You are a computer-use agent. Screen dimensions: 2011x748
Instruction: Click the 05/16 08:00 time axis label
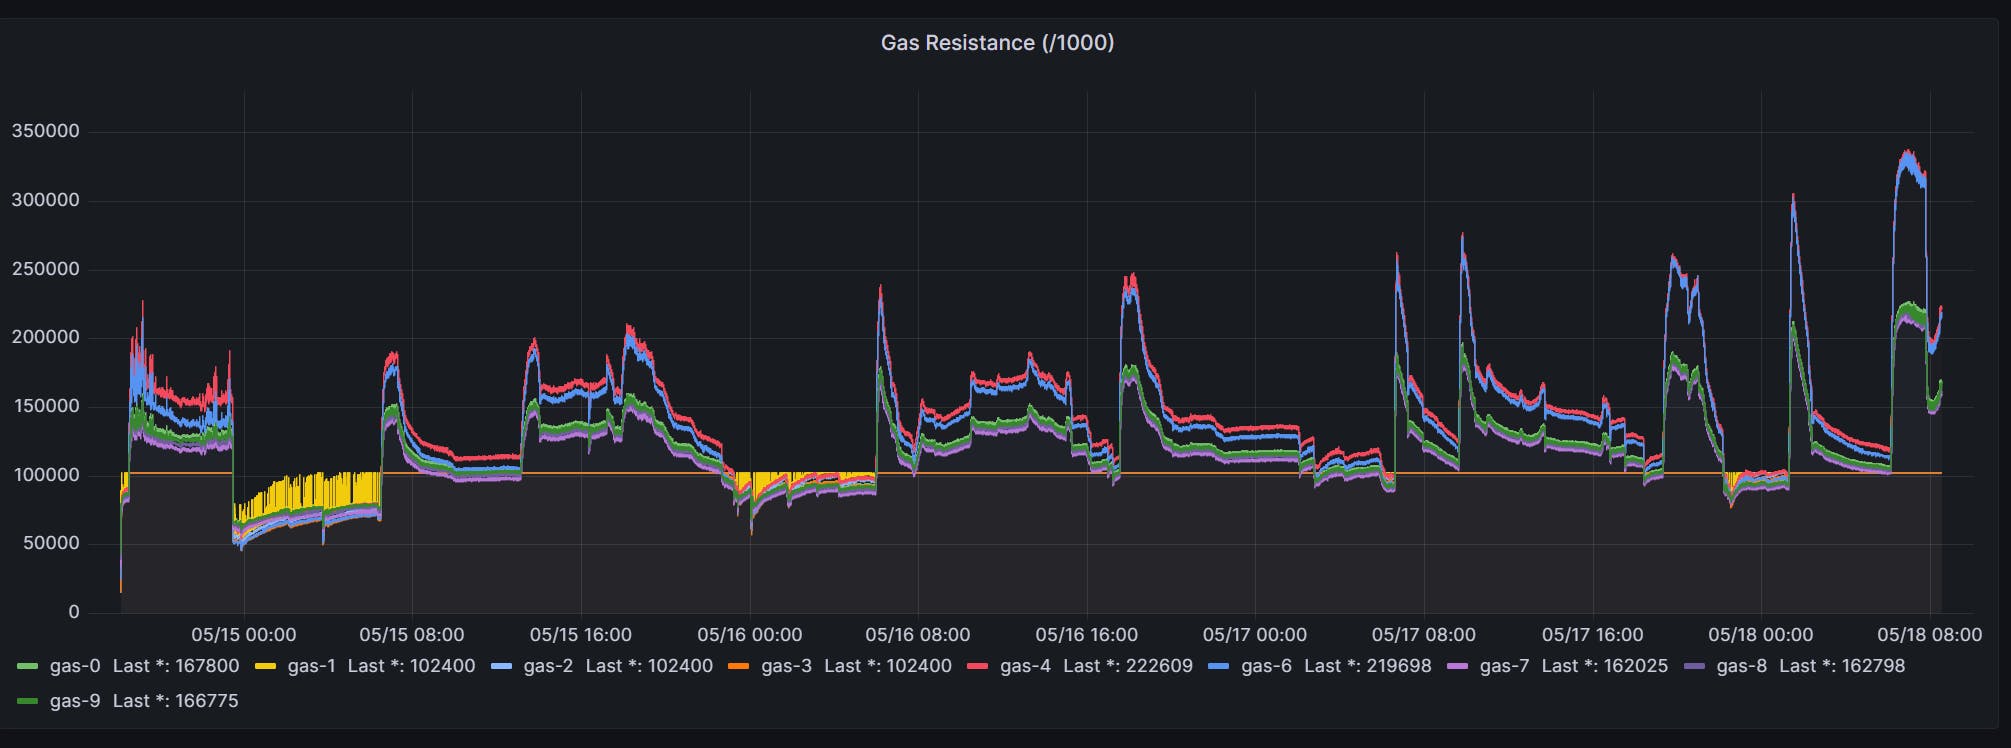click(918, 635)
